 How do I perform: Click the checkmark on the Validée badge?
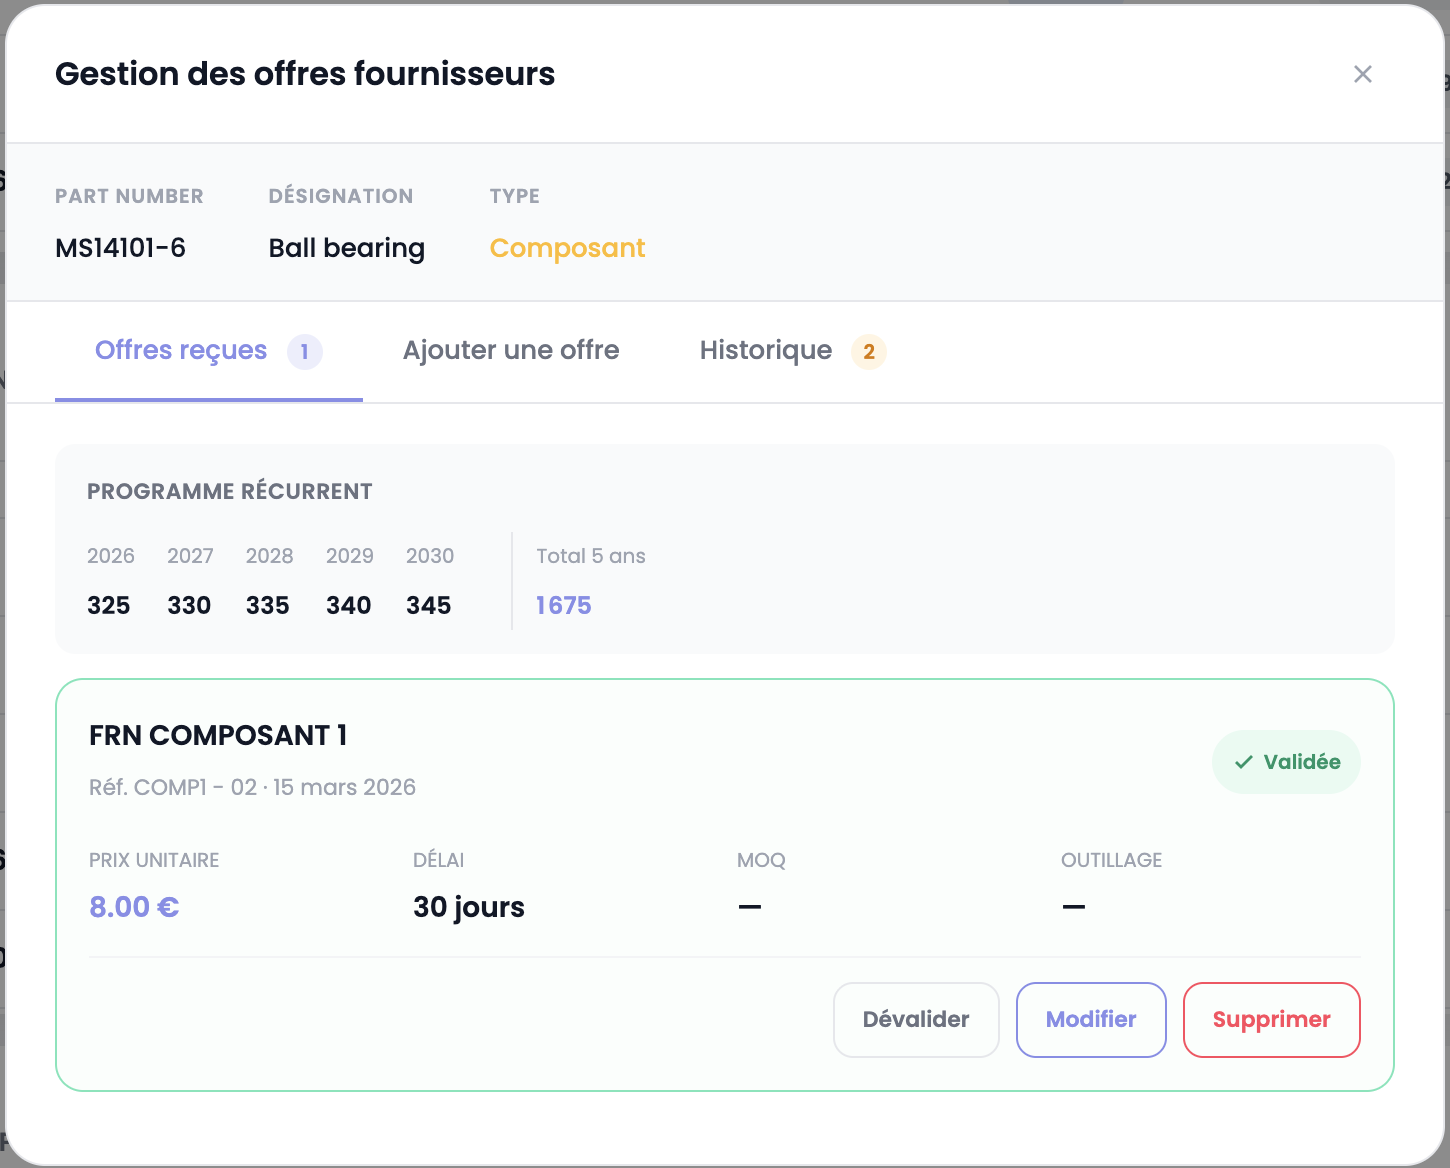pyautogui.click(x=1243, y=761)
